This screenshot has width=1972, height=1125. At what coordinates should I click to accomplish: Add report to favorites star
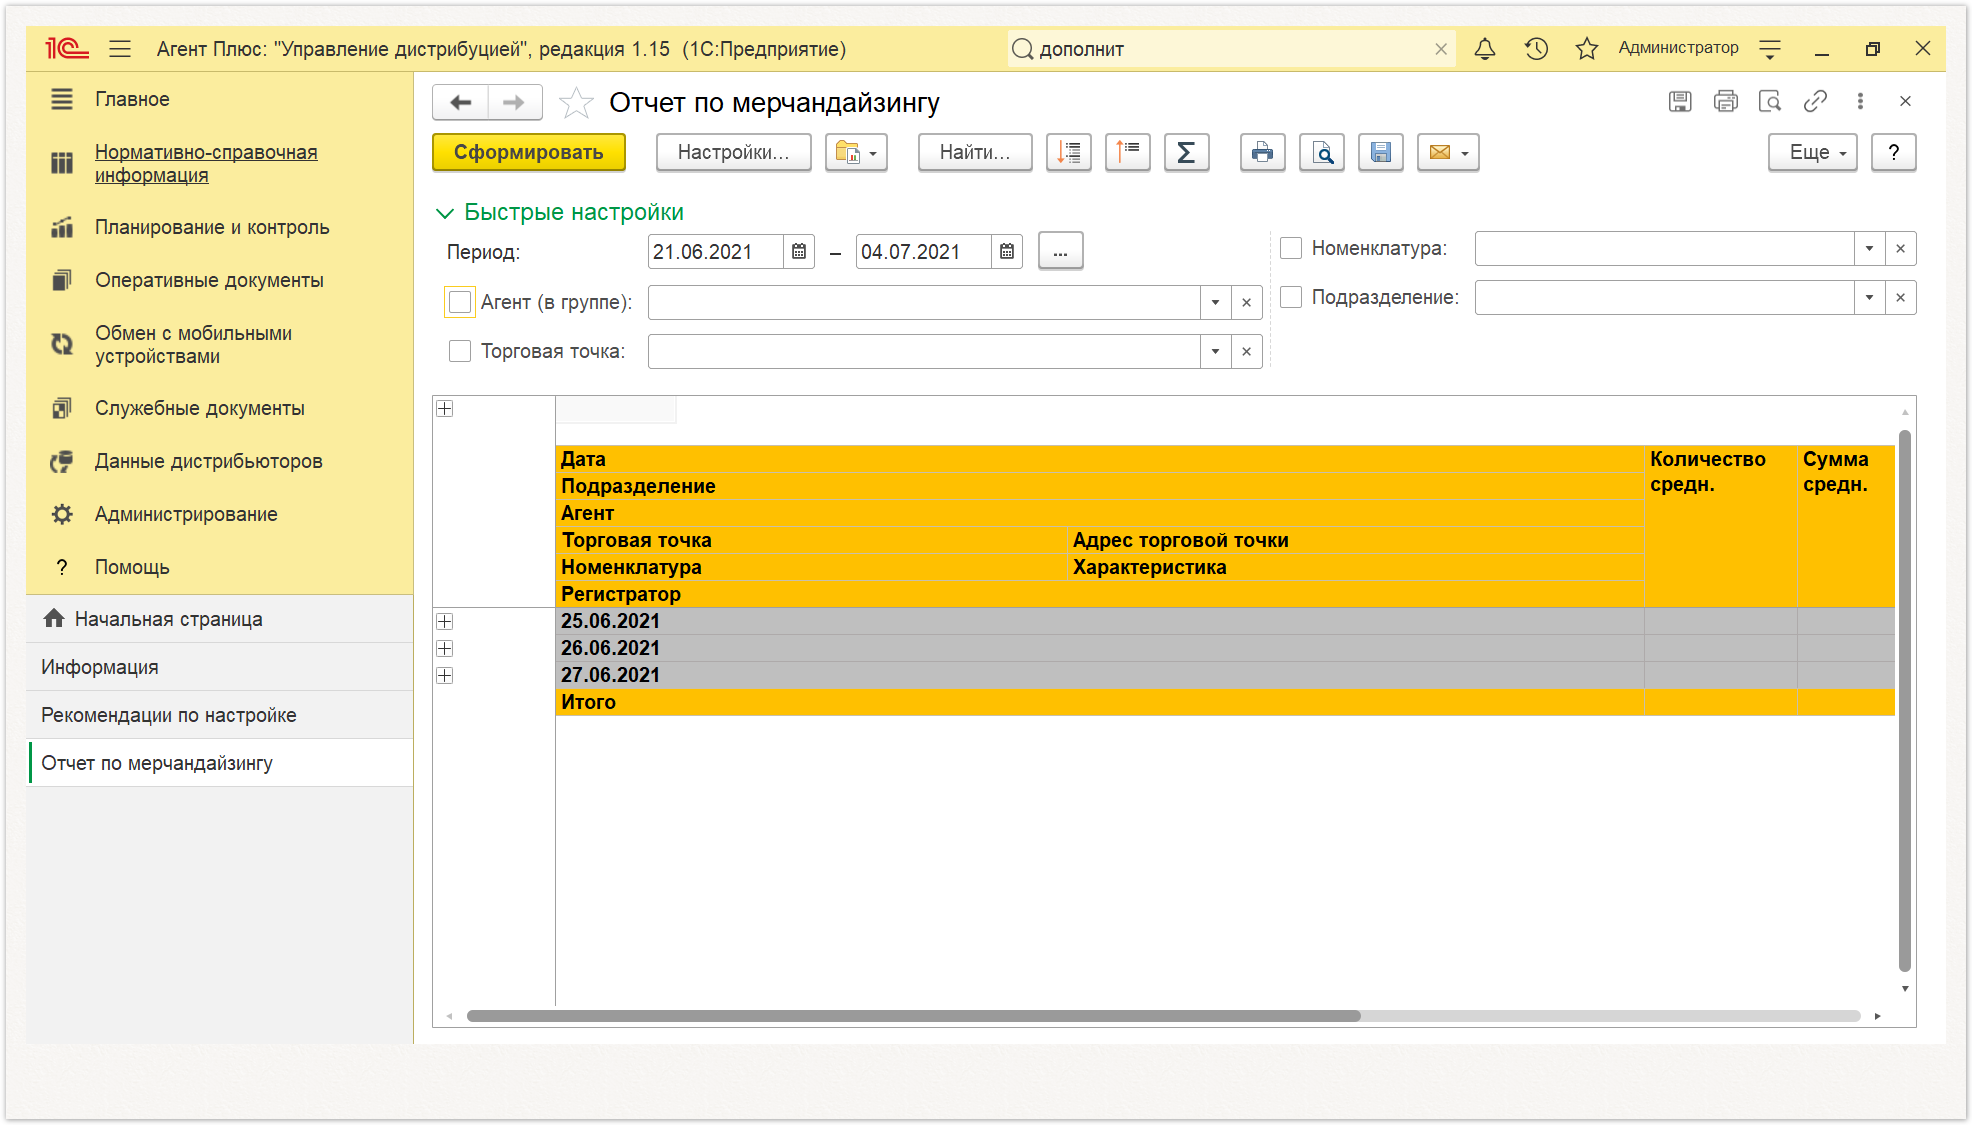point(576,103)
